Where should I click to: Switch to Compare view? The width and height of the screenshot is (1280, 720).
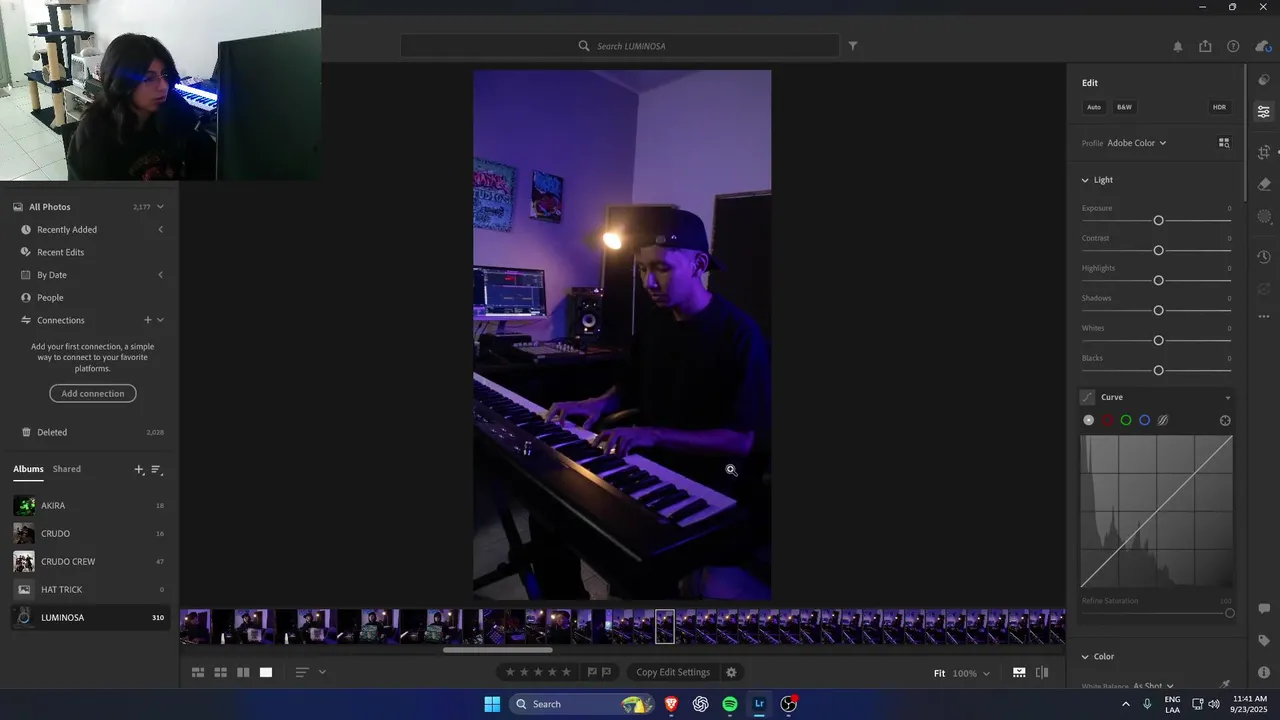pos(243,672)
